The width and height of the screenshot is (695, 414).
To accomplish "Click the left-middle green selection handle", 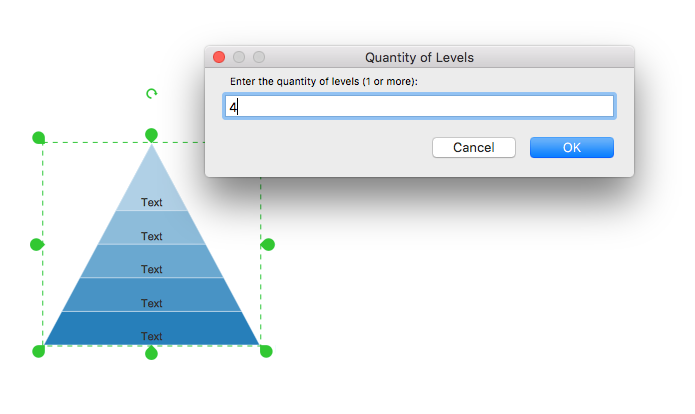I will tap(38, 244).
